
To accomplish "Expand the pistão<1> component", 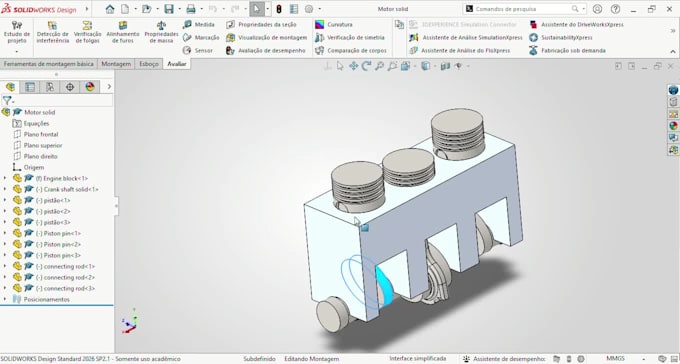I will [5, 200].
